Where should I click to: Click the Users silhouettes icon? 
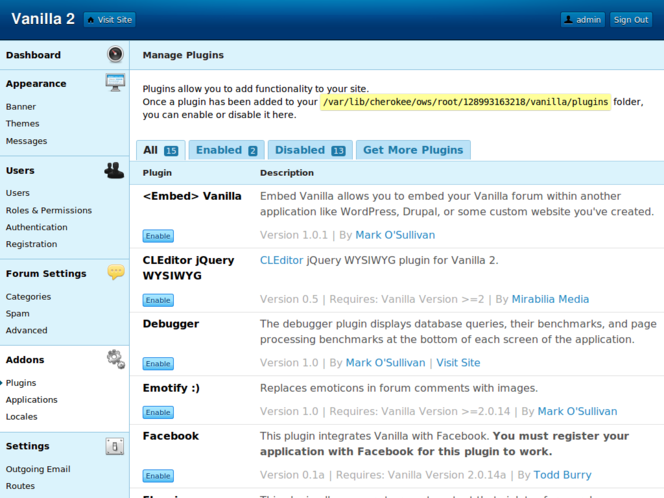tap(115, 170)
